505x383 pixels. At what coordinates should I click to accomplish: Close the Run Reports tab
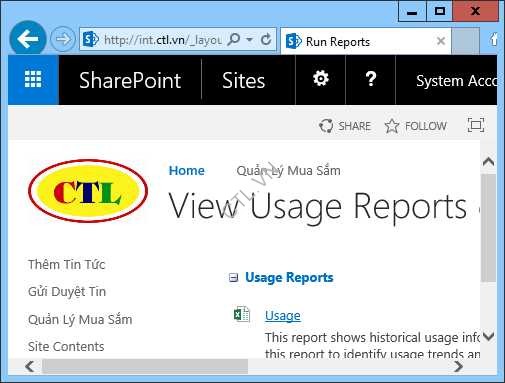pos(441,41)
